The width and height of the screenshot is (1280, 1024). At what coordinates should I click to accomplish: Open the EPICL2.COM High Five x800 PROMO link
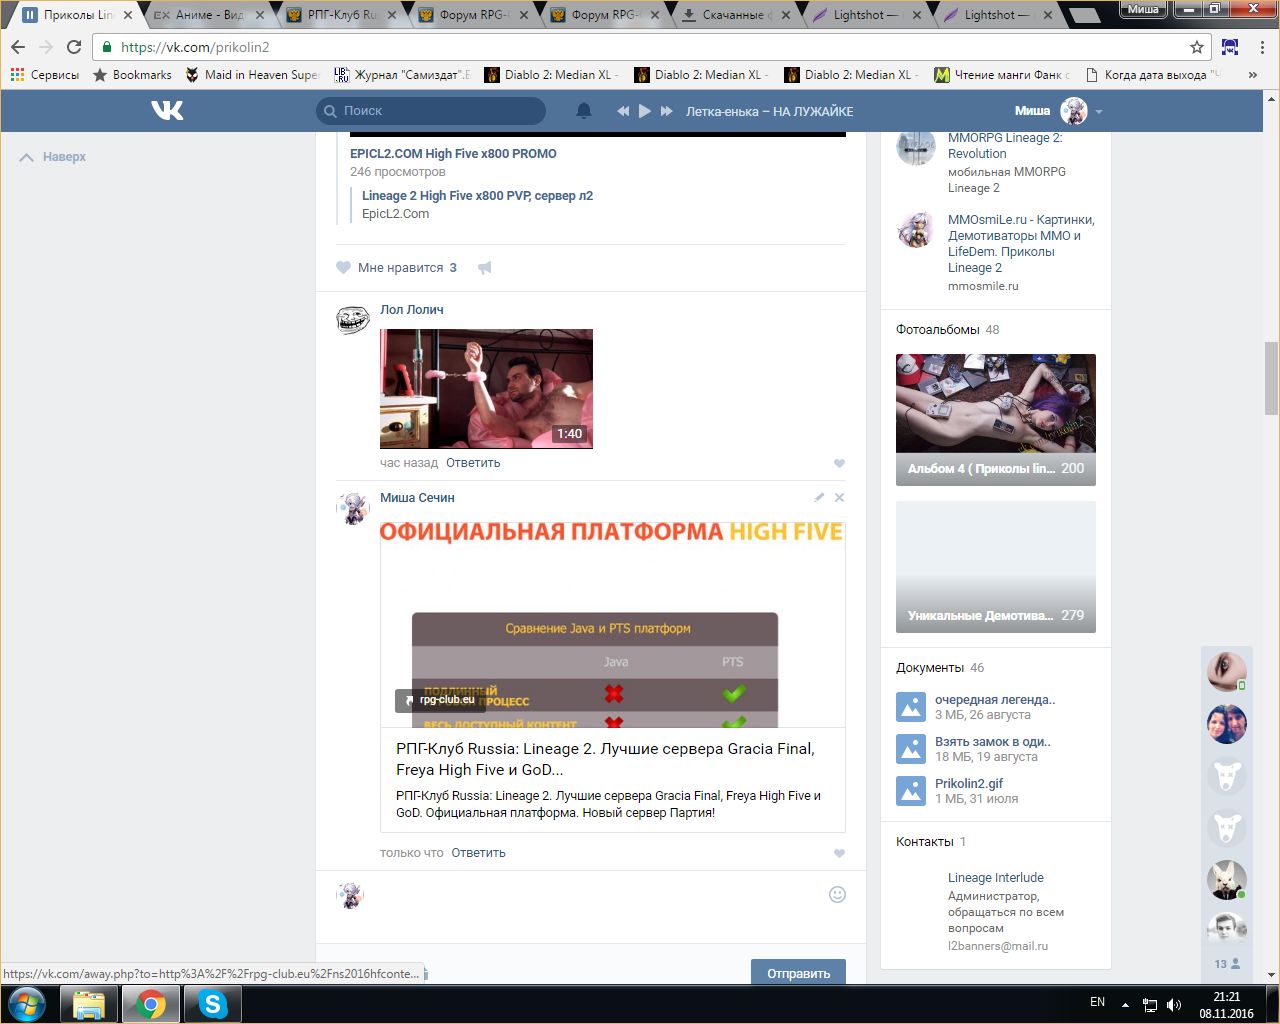pos(453,154)
